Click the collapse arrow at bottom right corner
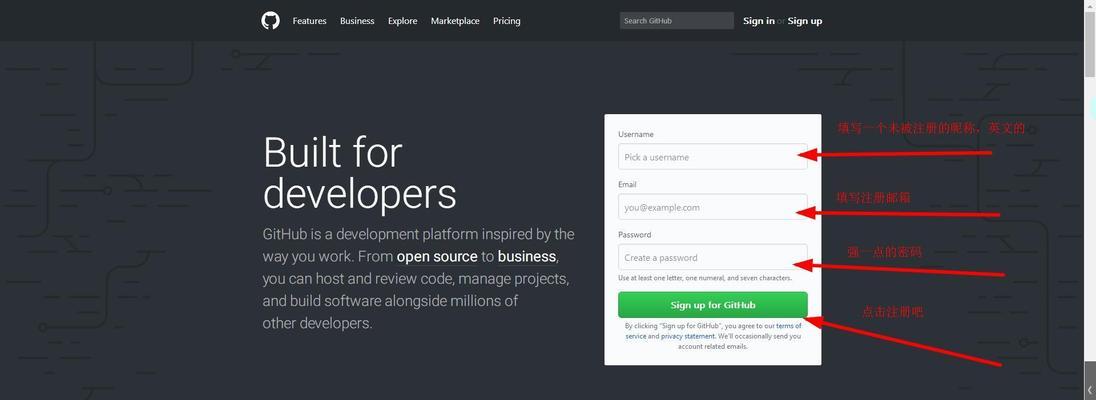This screenshot has height=400, width=1096. (1090, 390)
